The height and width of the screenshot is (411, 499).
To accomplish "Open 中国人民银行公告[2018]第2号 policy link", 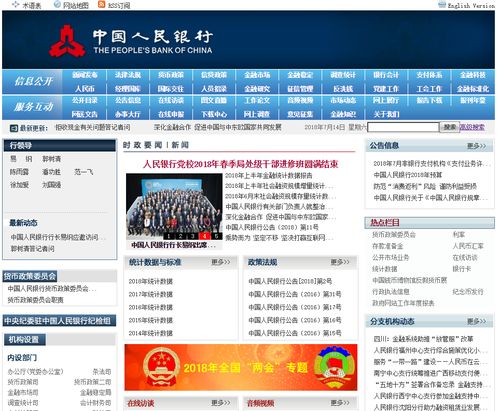I will coord(290,281).
